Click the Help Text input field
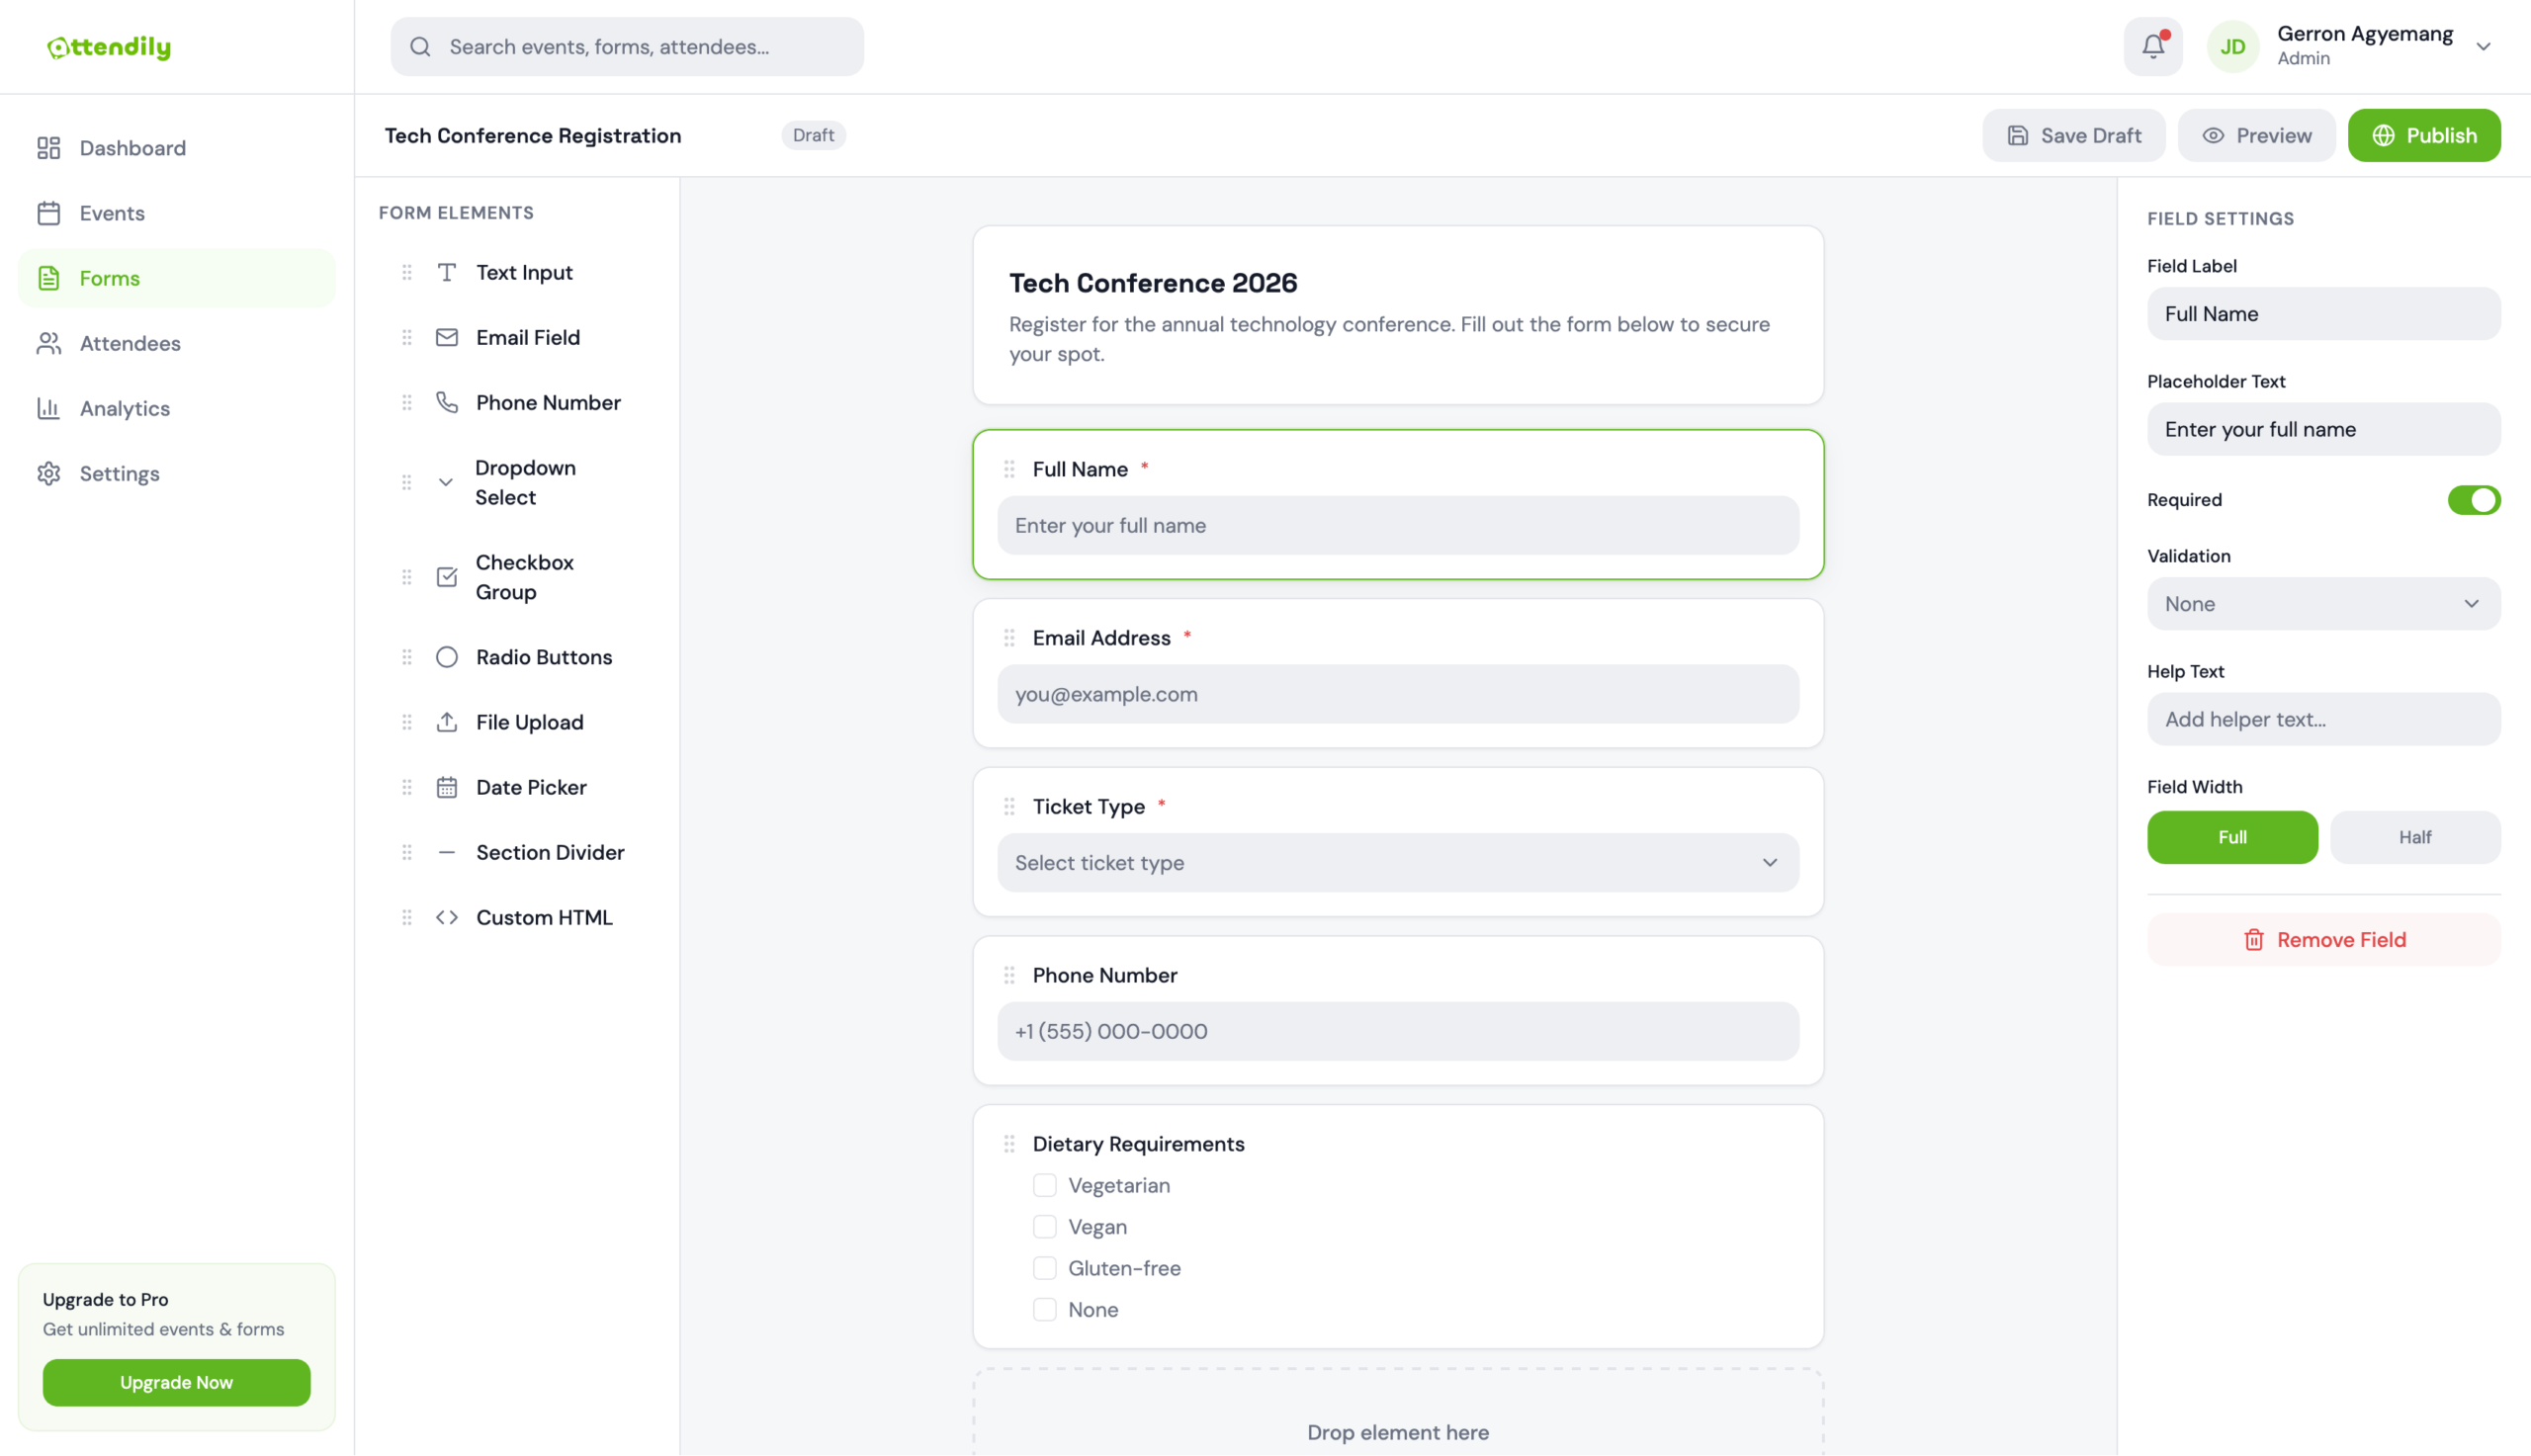Image resolution: width=2531 pixels, height=1456 pixels. (2322, 719)
